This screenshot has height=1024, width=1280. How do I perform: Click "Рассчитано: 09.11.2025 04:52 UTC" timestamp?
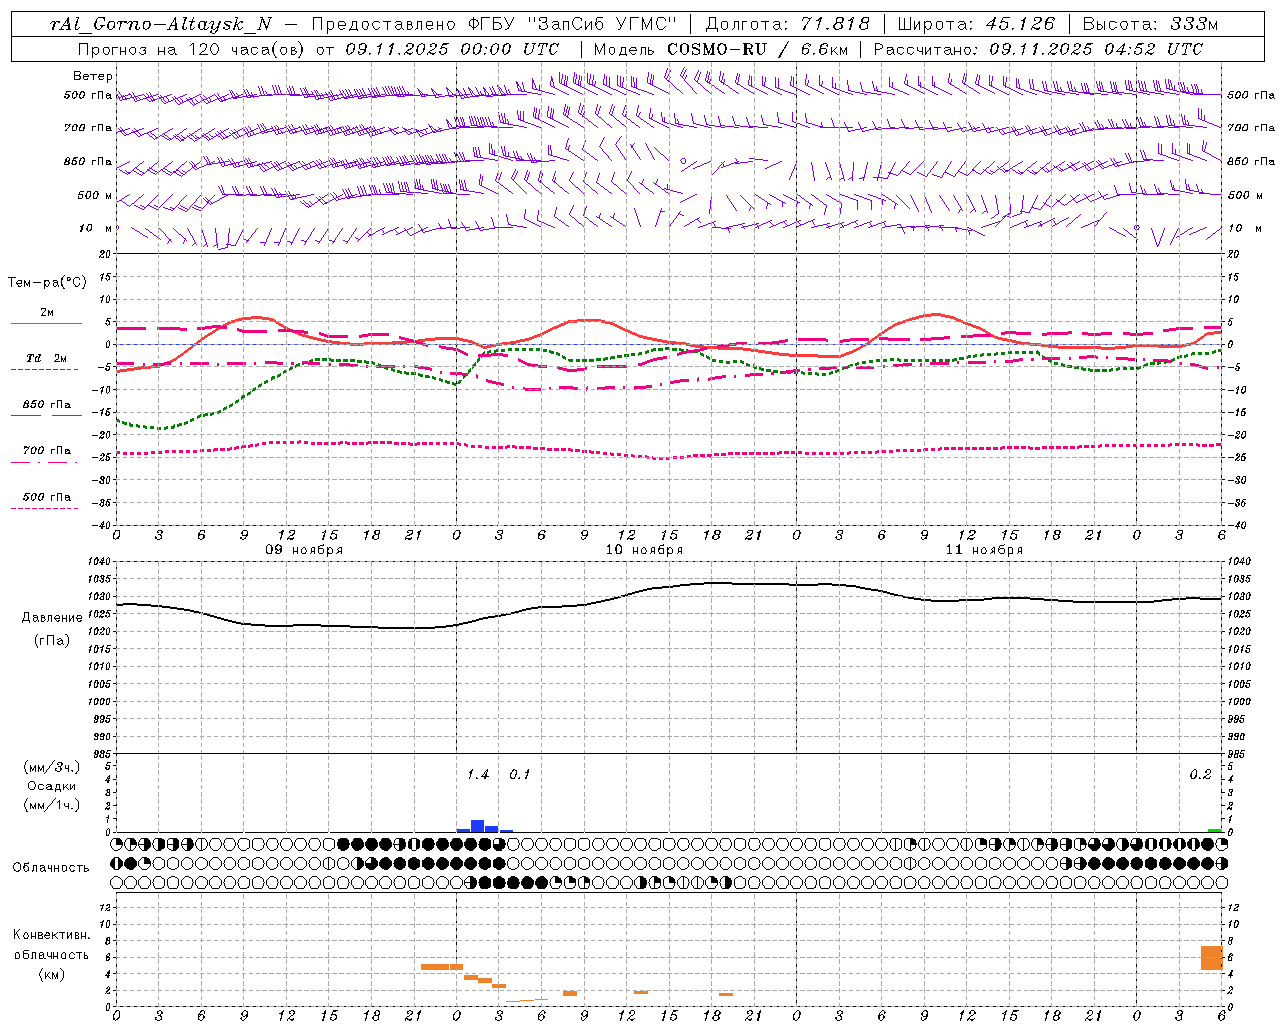click(1038, 49)
